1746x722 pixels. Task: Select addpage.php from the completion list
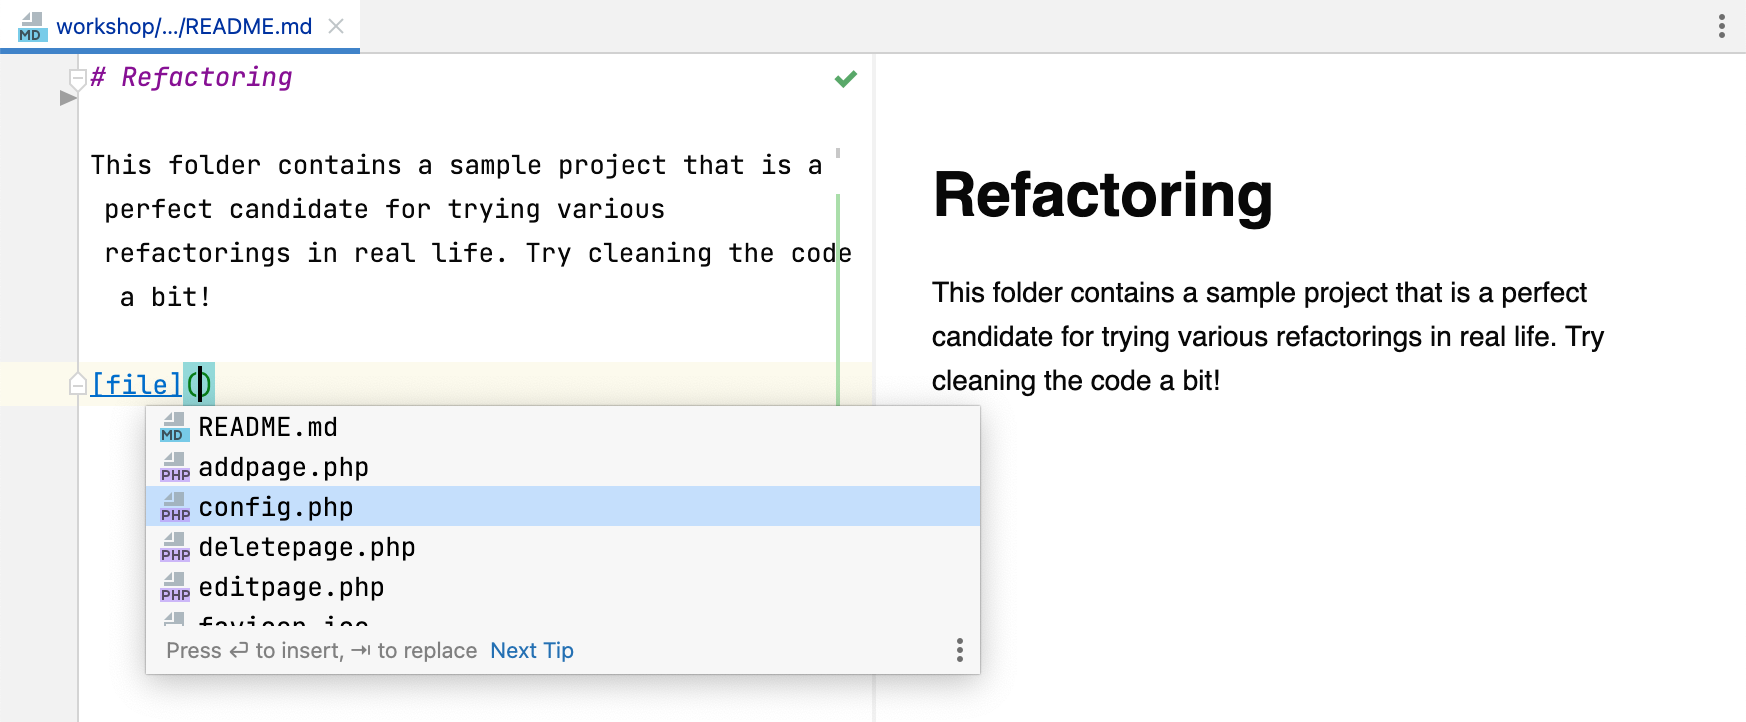coord(283,467)
